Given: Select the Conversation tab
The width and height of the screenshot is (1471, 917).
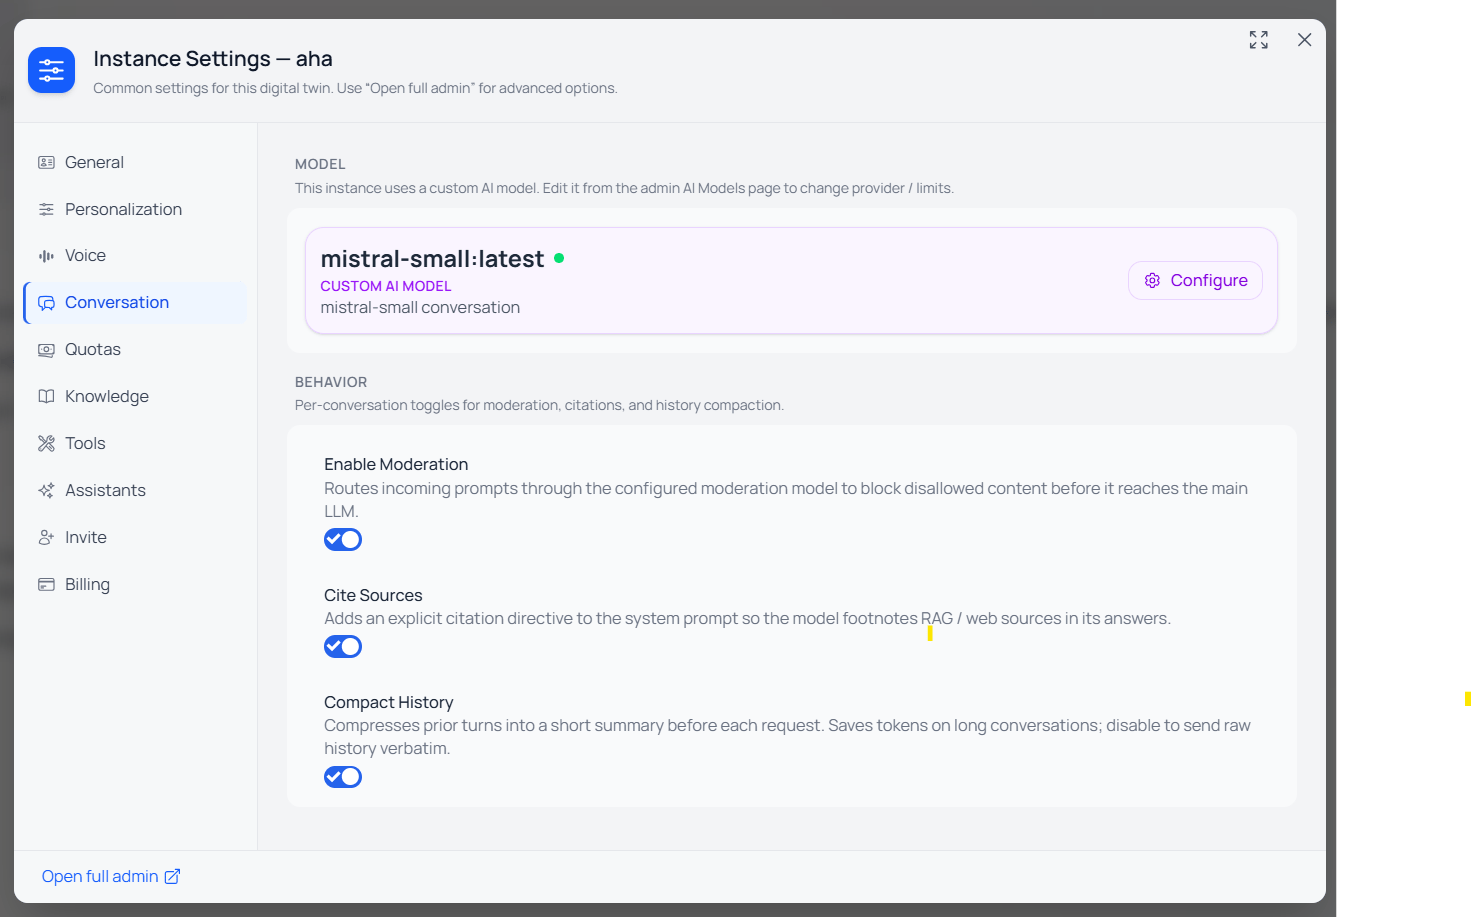Looking at the screenshot, I should (135, 303).
